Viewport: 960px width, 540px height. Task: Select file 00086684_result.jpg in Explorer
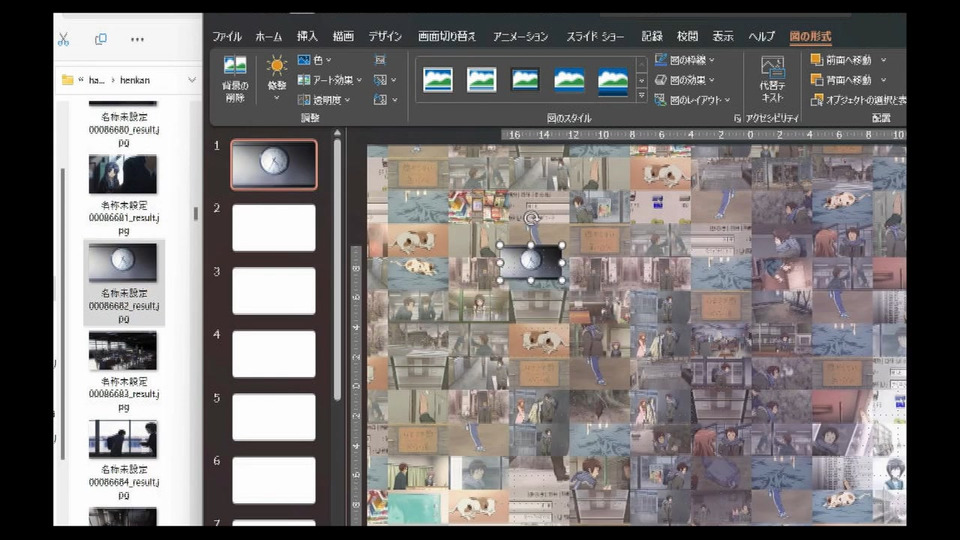click(x=123, y=459)
